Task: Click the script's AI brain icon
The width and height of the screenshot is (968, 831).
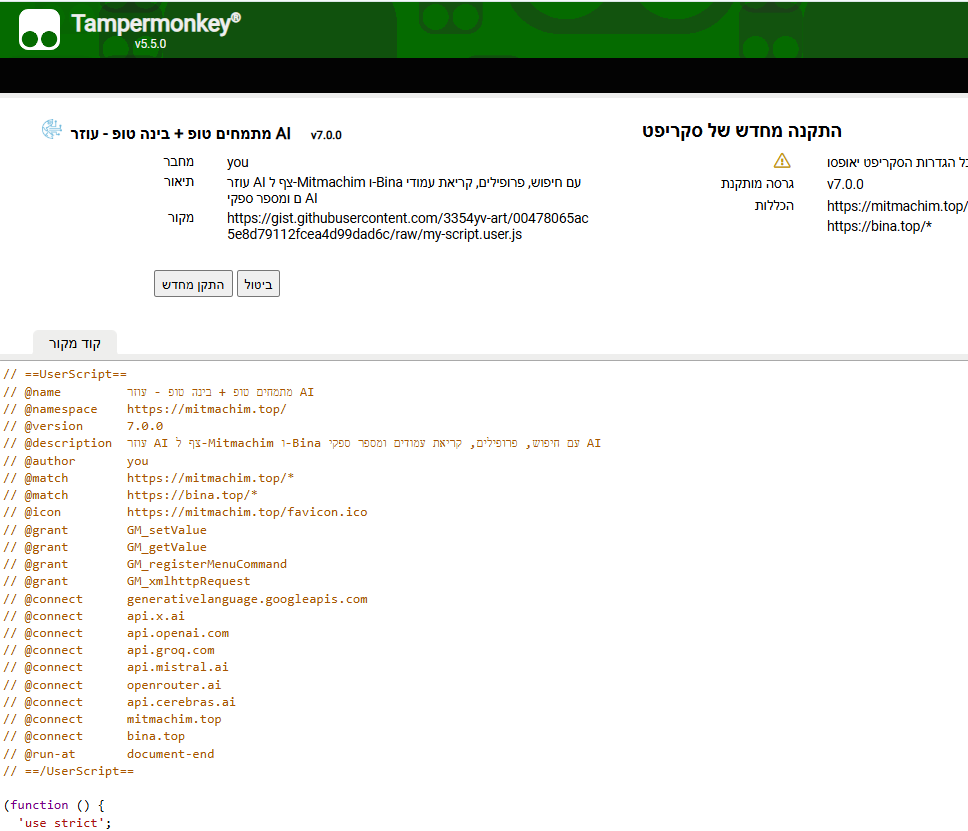Action: tap(52, 129)
